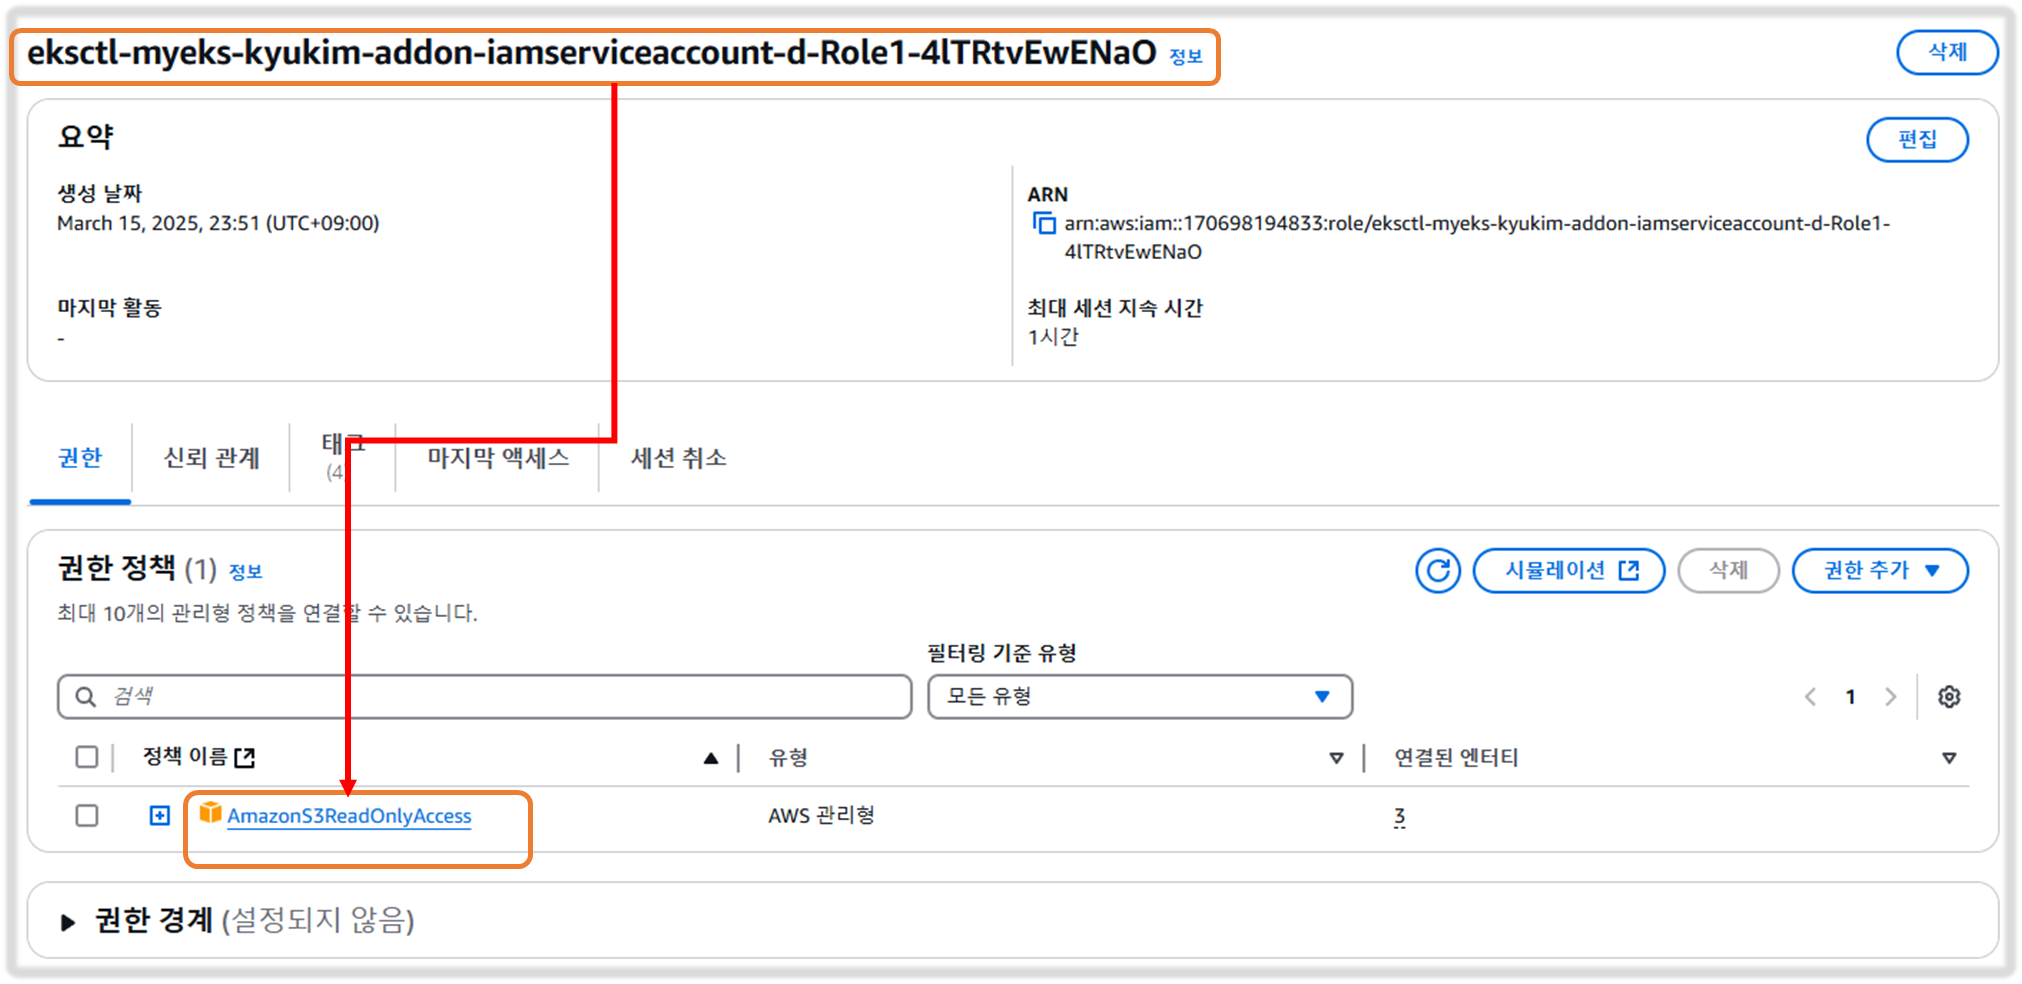The width and height of the screenshot is (2022, 984).
Task: Expand AmazonS3ReadOnlyAccess policy row plus icon
Action: [x=160, y=816]
